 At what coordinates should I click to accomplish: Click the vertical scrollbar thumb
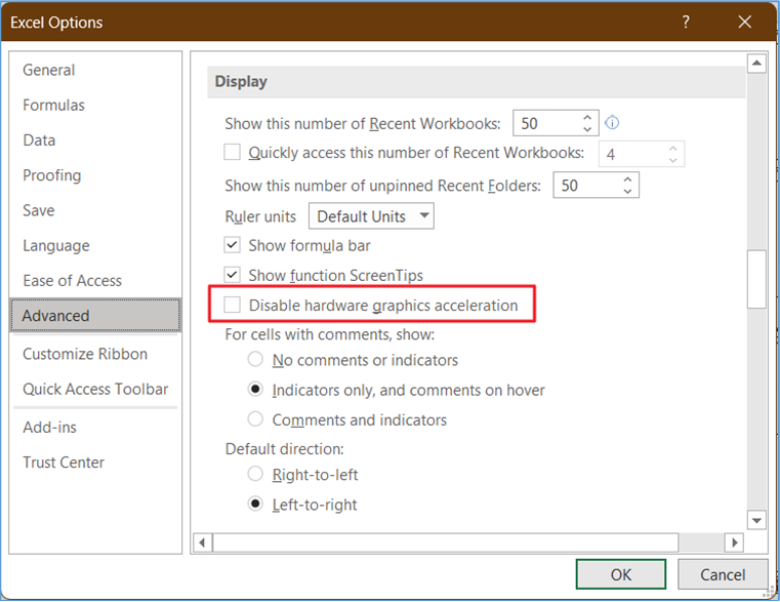(x=757, y=279)
